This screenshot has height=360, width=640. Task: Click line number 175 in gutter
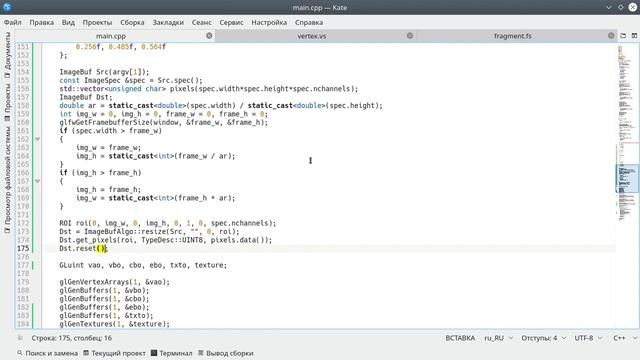tap(23, 248)
